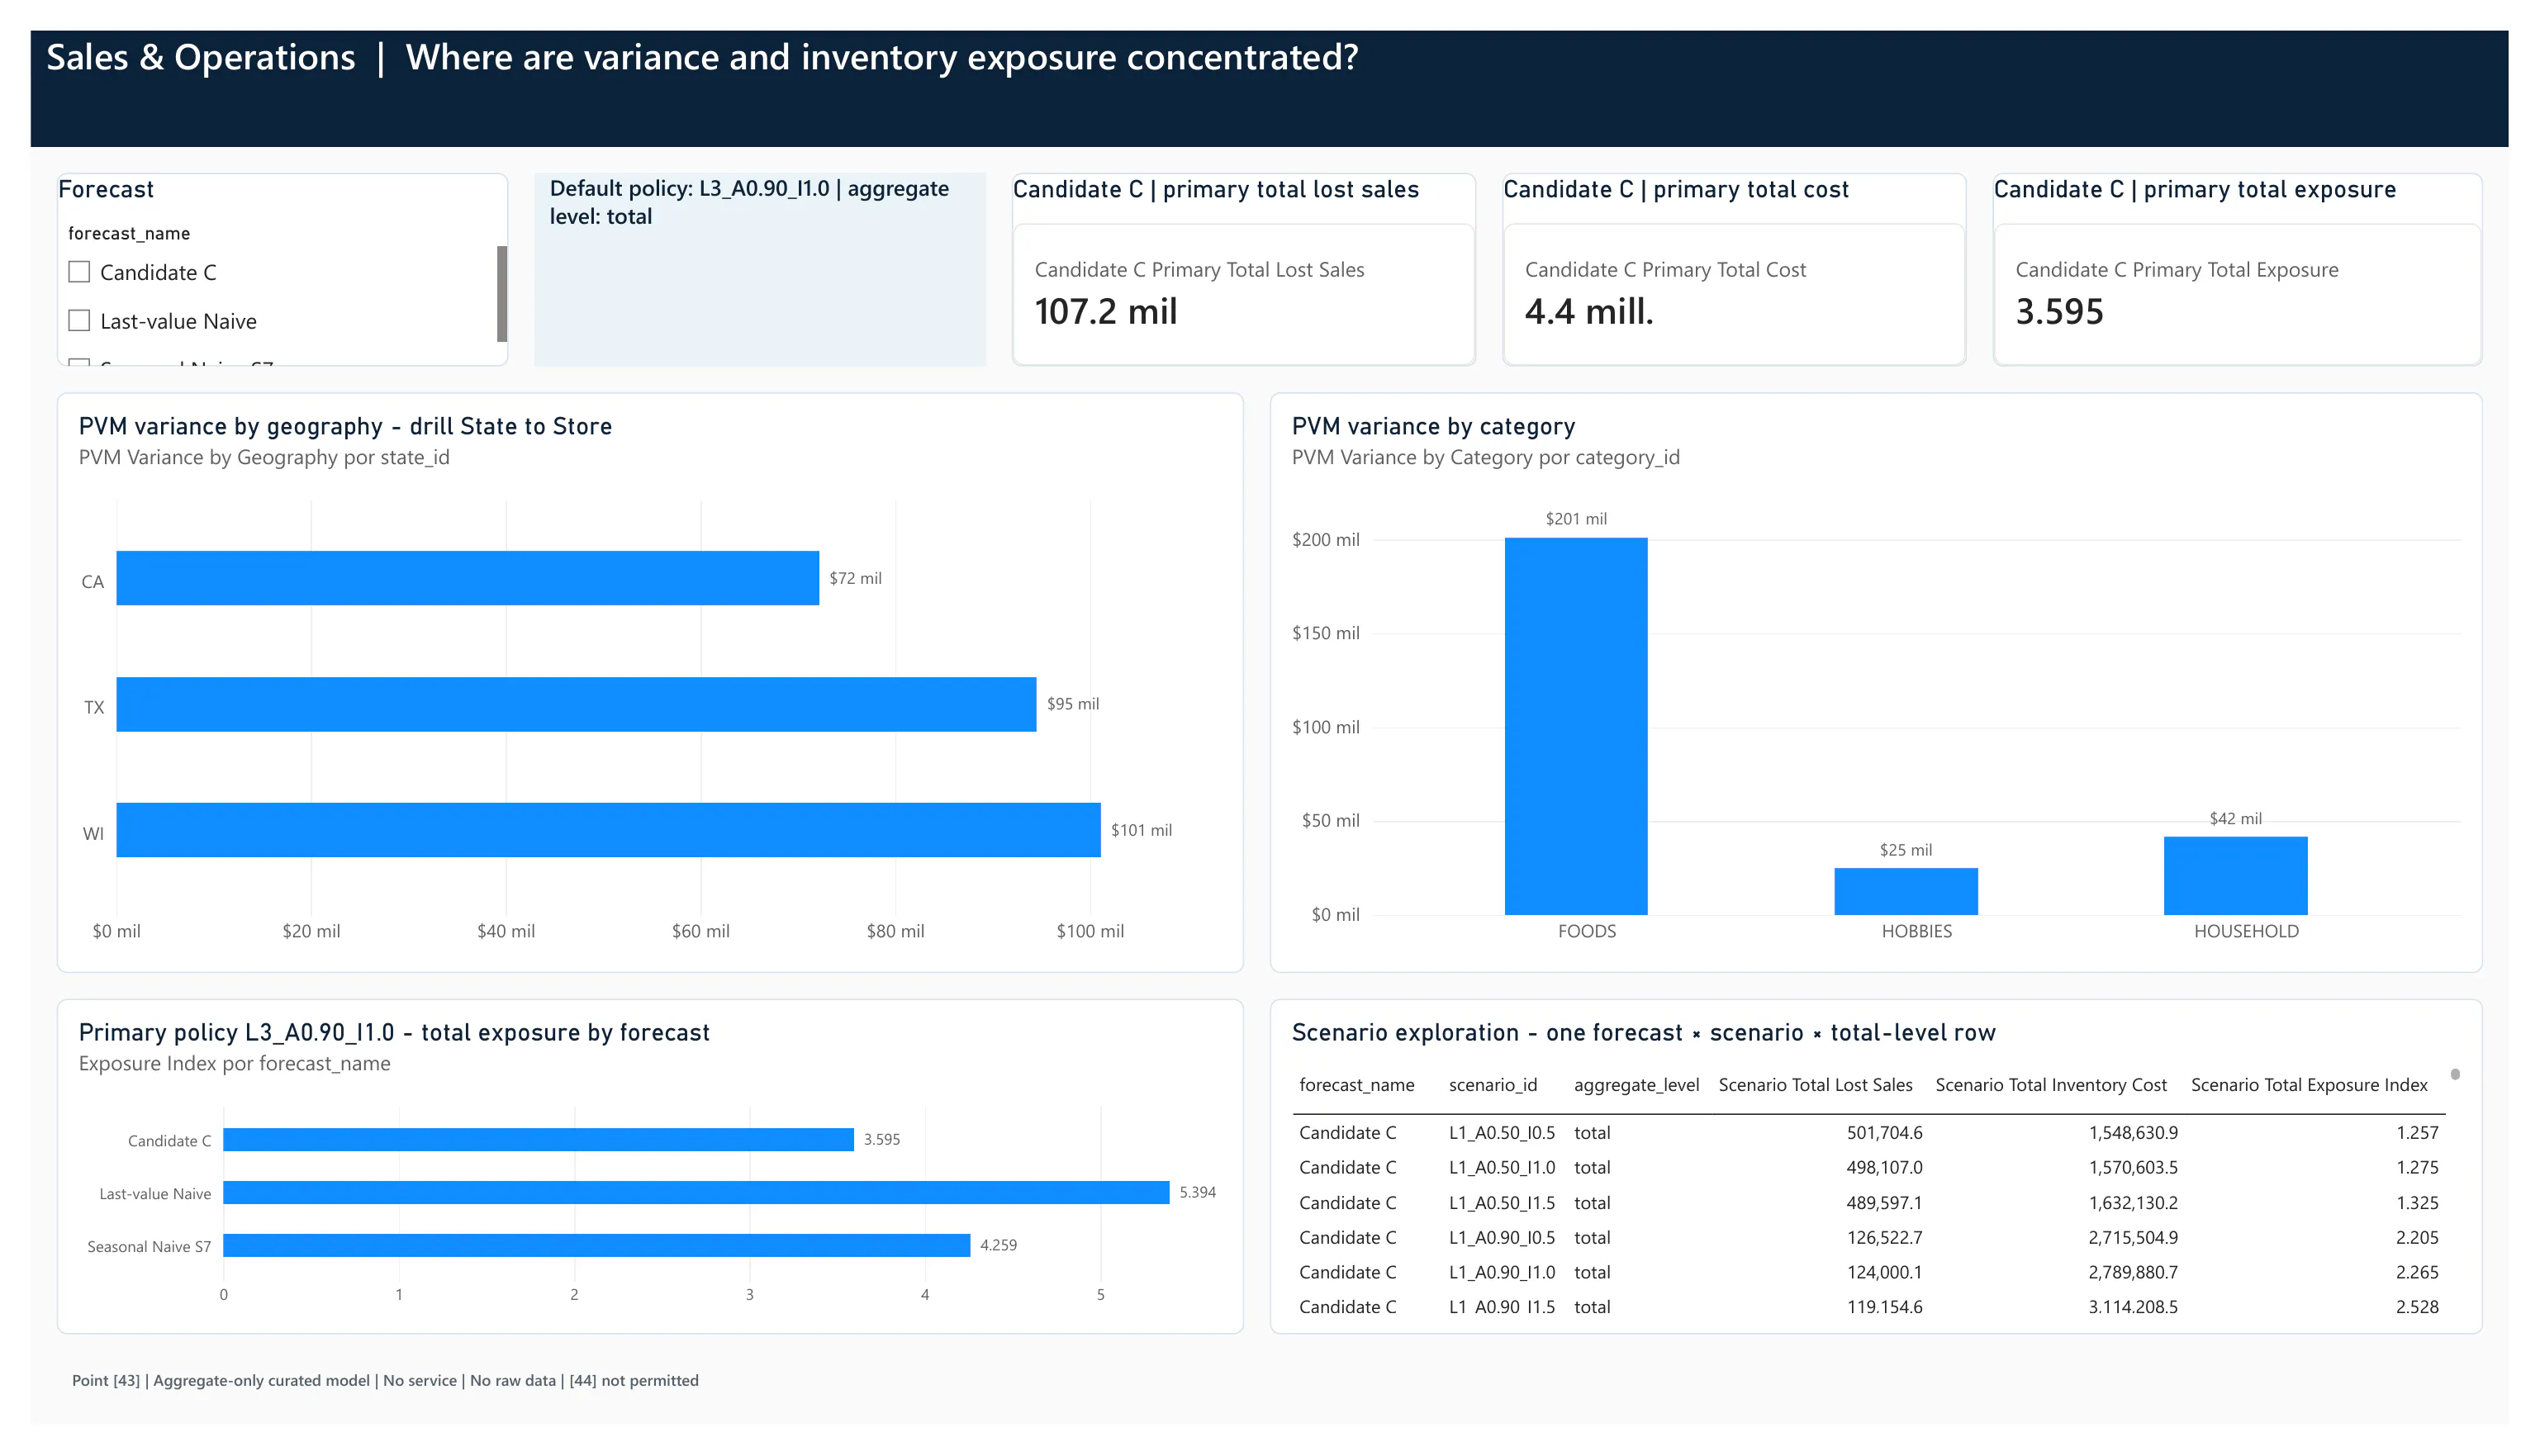Screen dimensions: 2540x1456
Task: Click the 4.4 mill. total cost card value
Action: (x=1589, y=312)
